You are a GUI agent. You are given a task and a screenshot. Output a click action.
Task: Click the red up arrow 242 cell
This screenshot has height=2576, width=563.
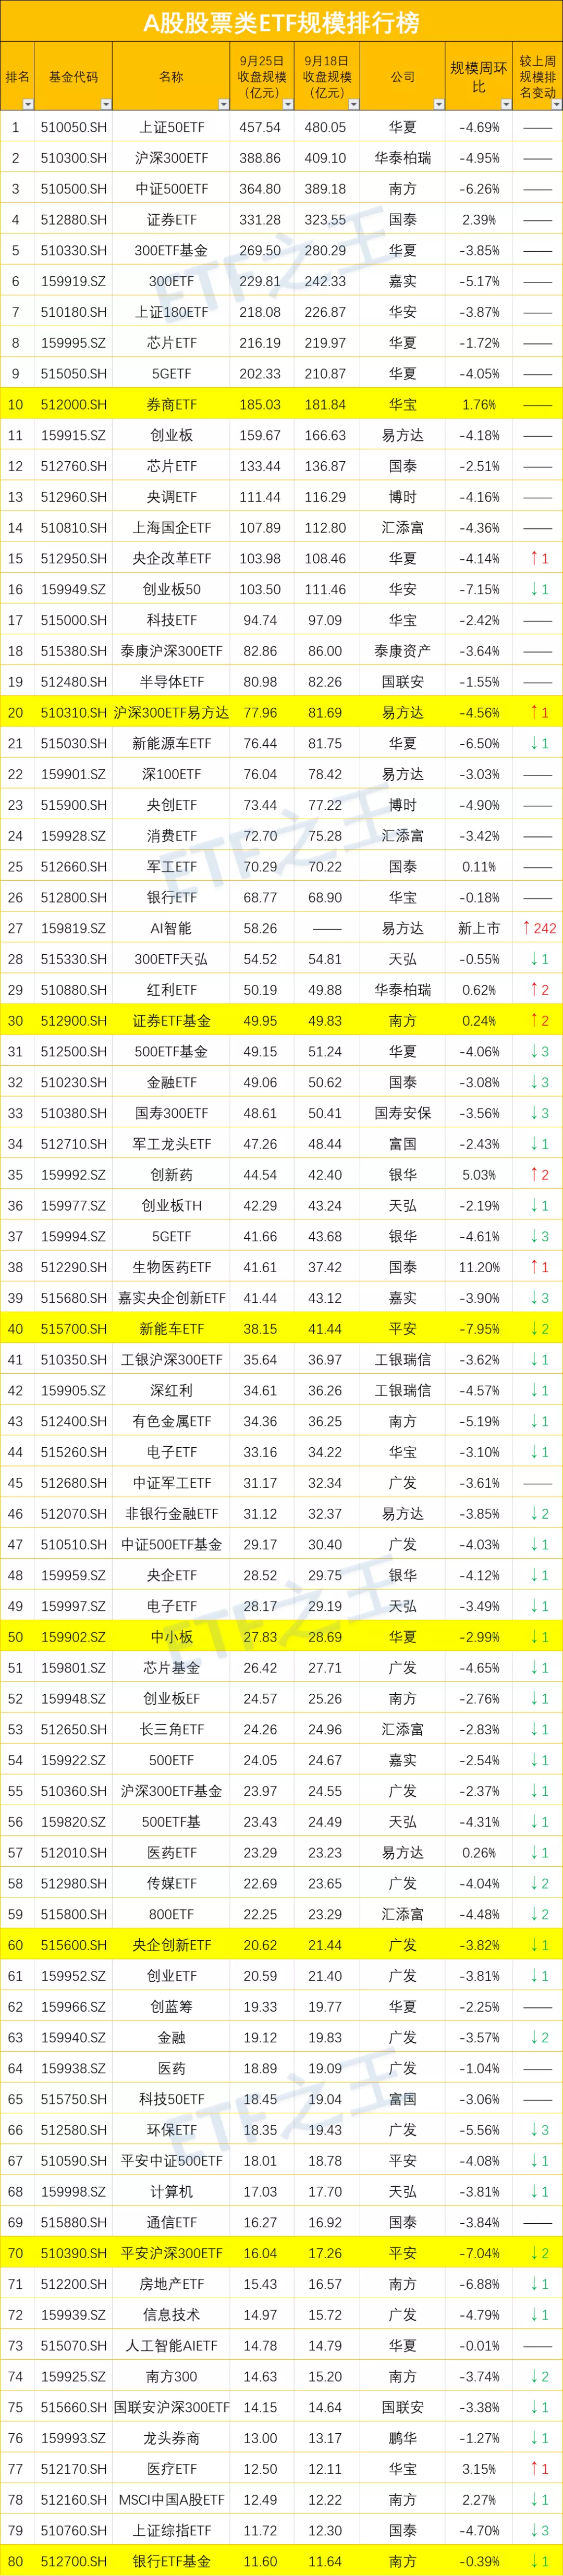[538, 928]
